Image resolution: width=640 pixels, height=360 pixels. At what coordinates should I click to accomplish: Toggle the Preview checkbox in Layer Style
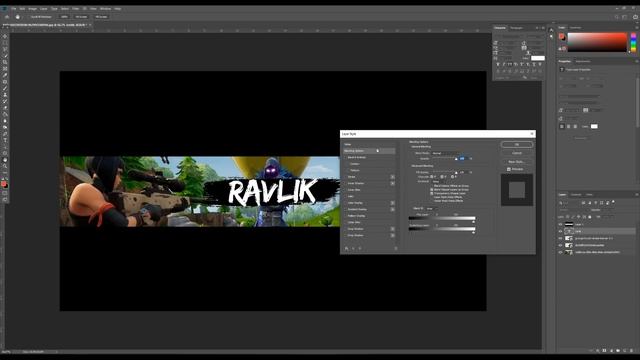tap(509, 169)
